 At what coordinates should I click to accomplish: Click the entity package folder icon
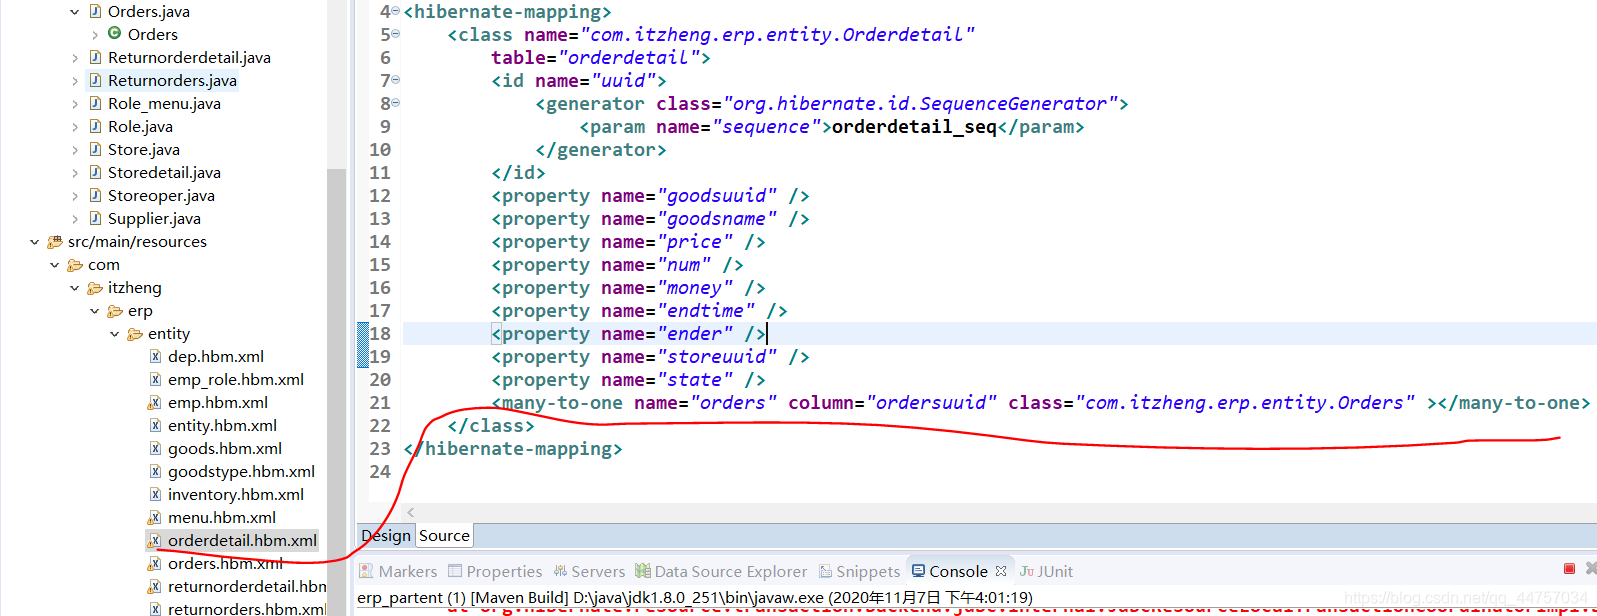point(135,334)
